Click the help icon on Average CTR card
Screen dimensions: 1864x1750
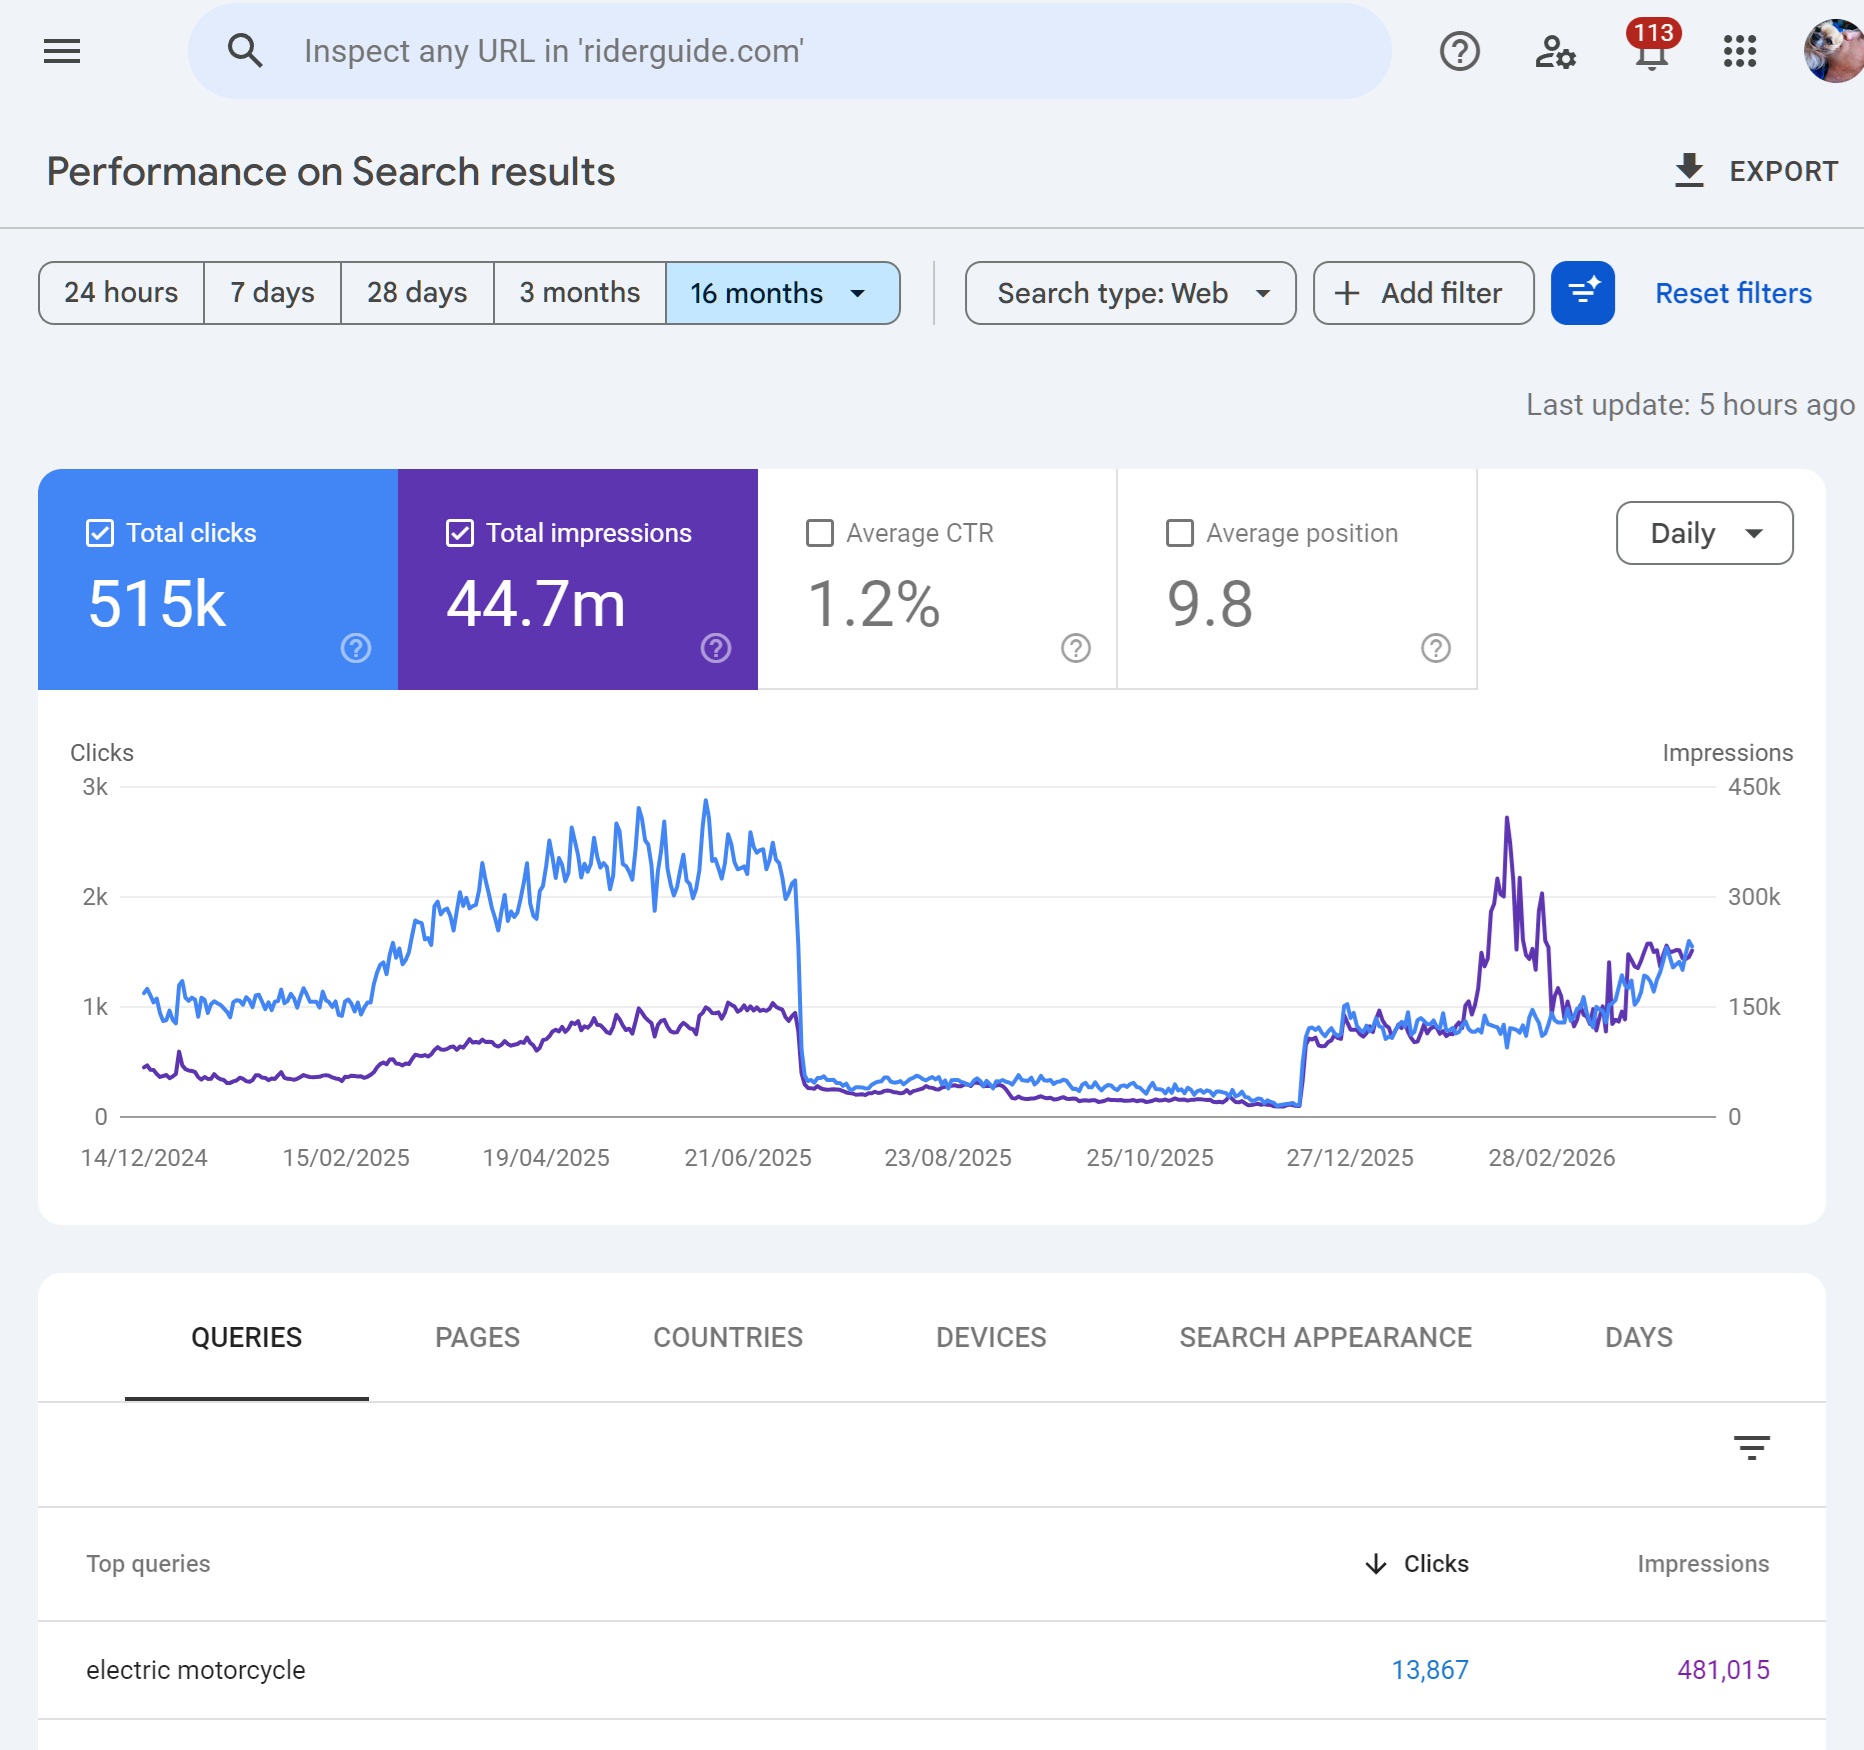[x=1075, y=648]
